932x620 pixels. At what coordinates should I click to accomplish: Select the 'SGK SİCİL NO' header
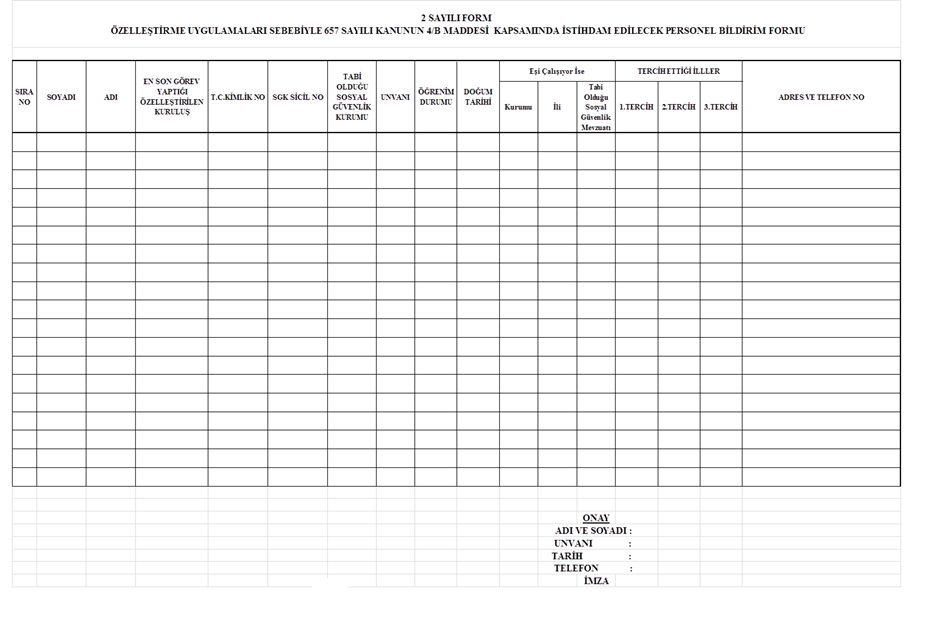coord(298,97)
